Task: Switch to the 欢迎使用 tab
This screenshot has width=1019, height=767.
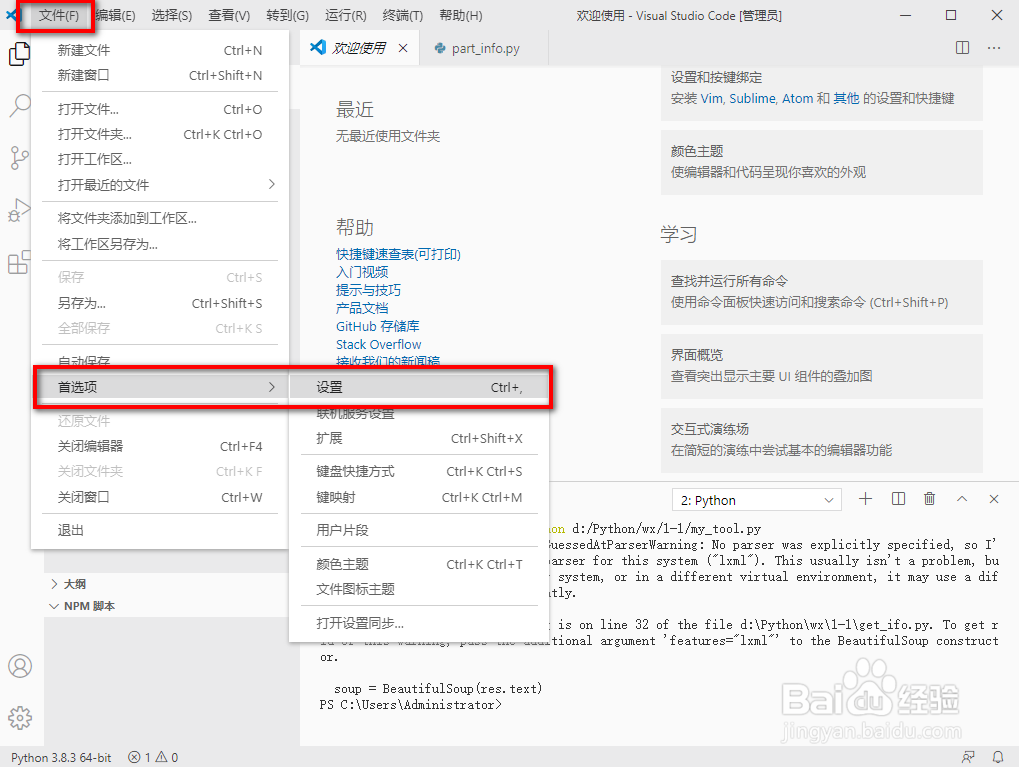Action: [359, 48]
